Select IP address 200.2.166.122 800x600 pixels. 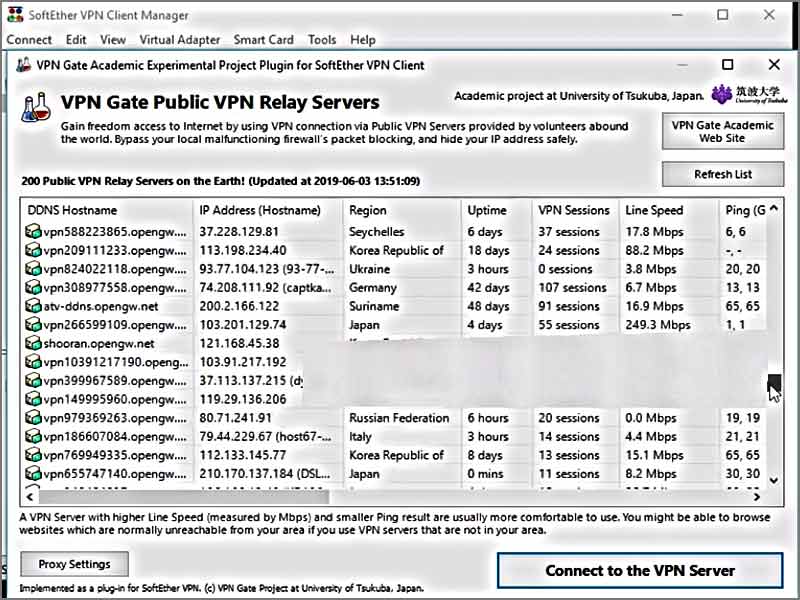239,306
